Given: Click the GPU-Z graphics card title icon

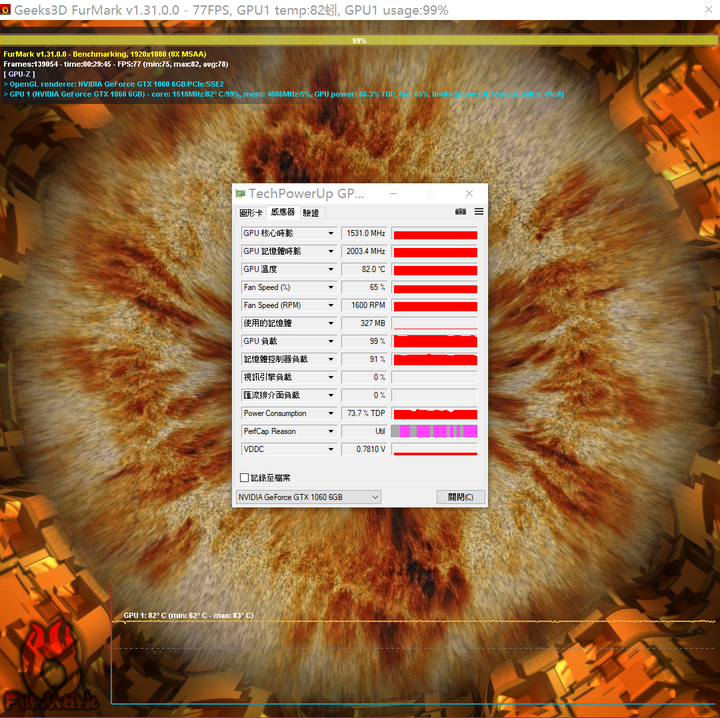Looking at the screenshot, I should (x=240, y=194).
